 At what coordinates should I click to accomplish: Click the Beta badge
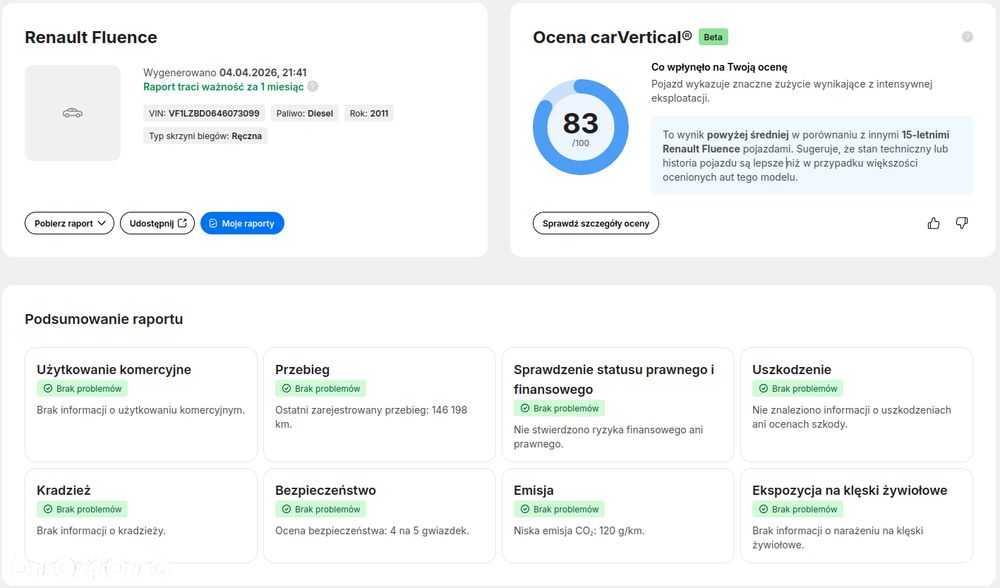[x=713, y=37]
